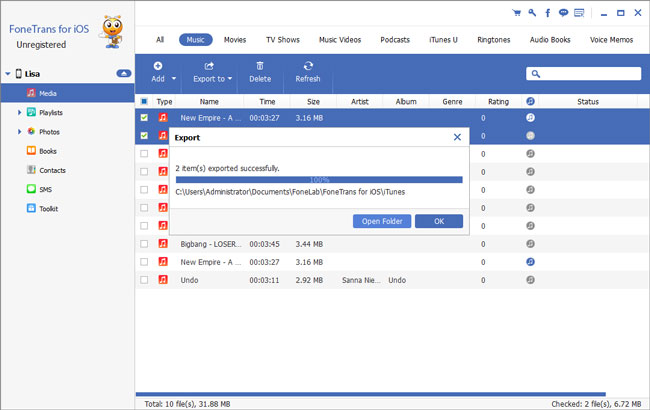Image resolution: width=650 pixels, height=410 pixels.
Task: Click the iTunes status icon of Undo row
Action: click(x=530, y=280)
